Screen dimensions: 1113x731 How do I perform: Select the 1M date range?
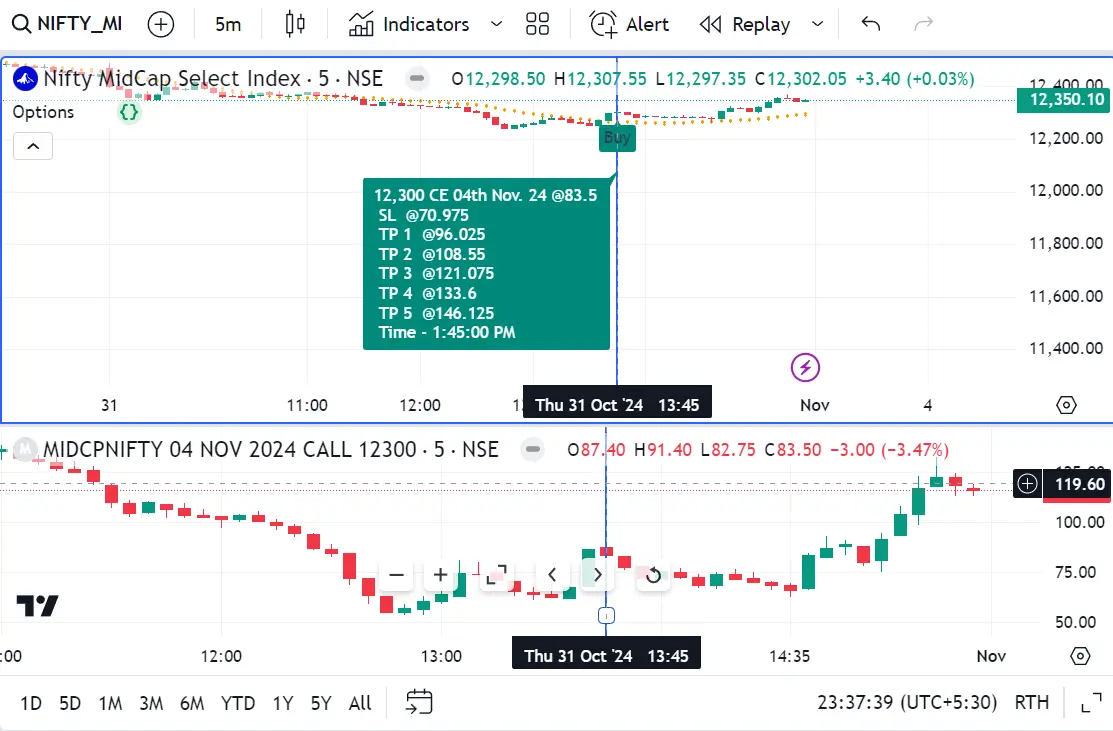tap(110, 703)
